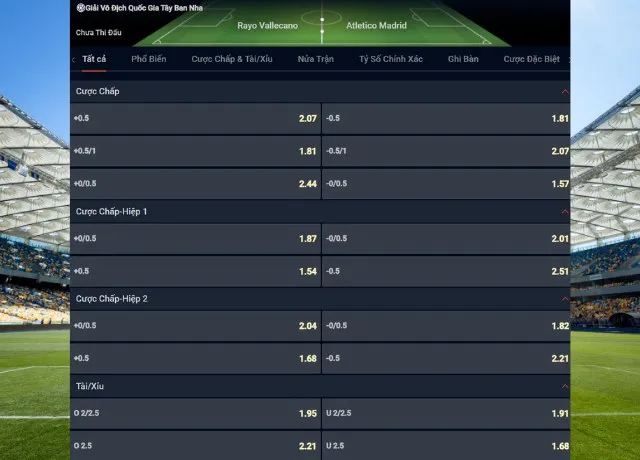Open the Cược Chấp & Tài/Xỉu tab
Viewport: 640px width, 460px height.
tap(231, 60)
